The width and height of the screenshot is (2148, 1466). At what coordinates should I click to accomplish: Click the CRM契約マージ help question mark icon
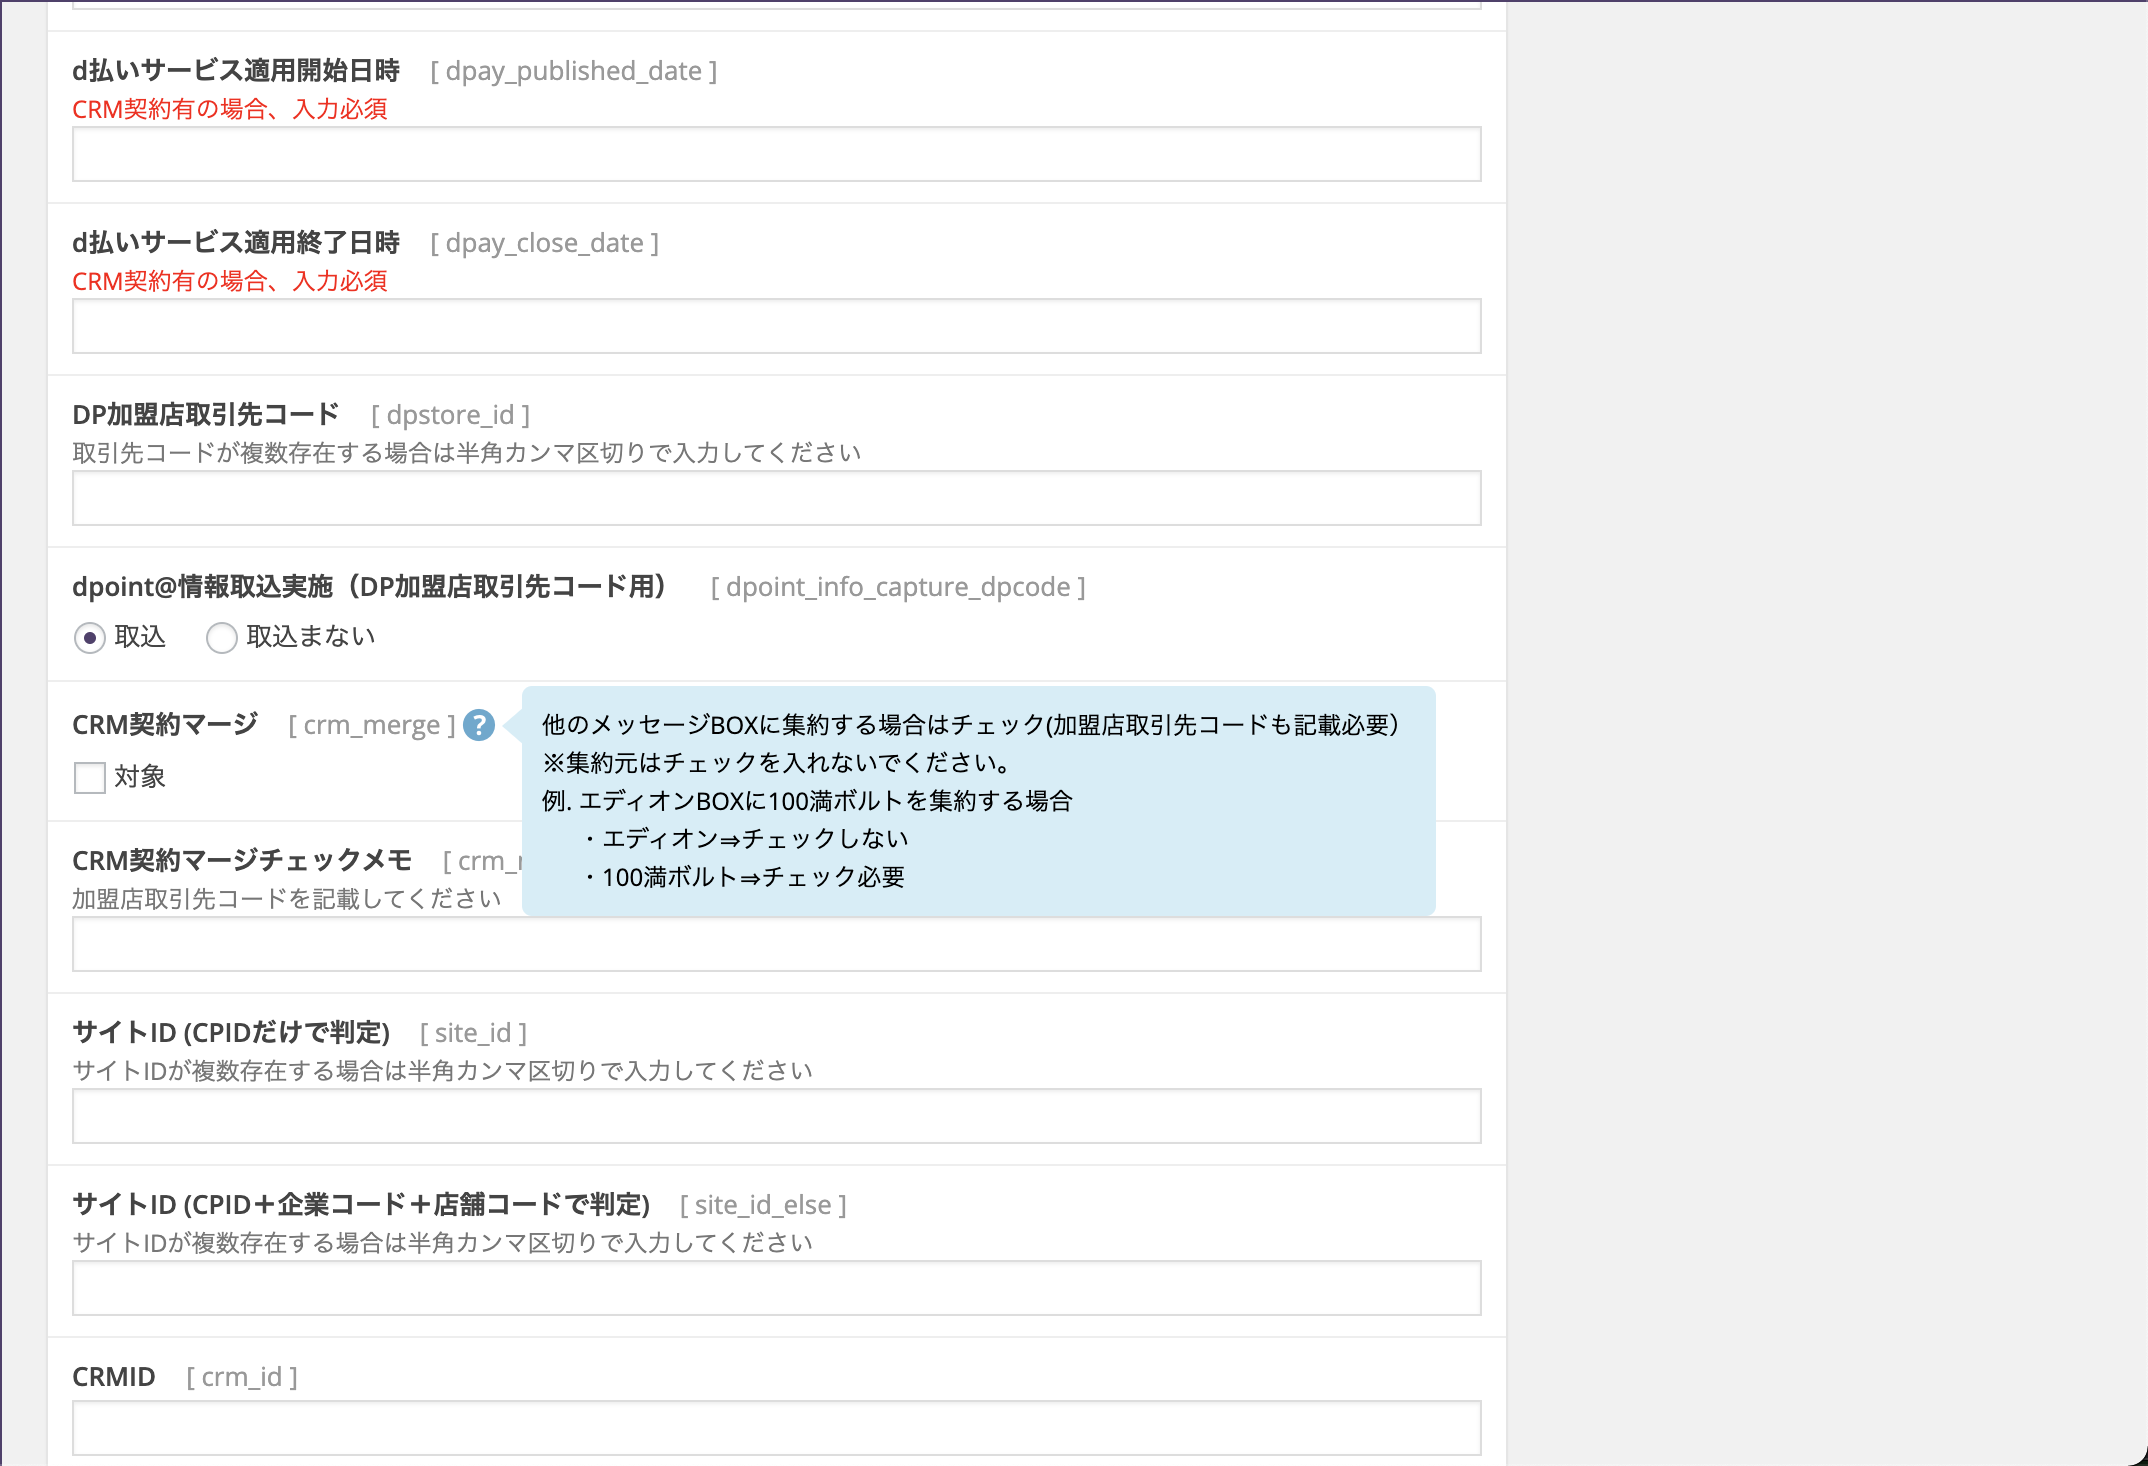coord(479,725)
